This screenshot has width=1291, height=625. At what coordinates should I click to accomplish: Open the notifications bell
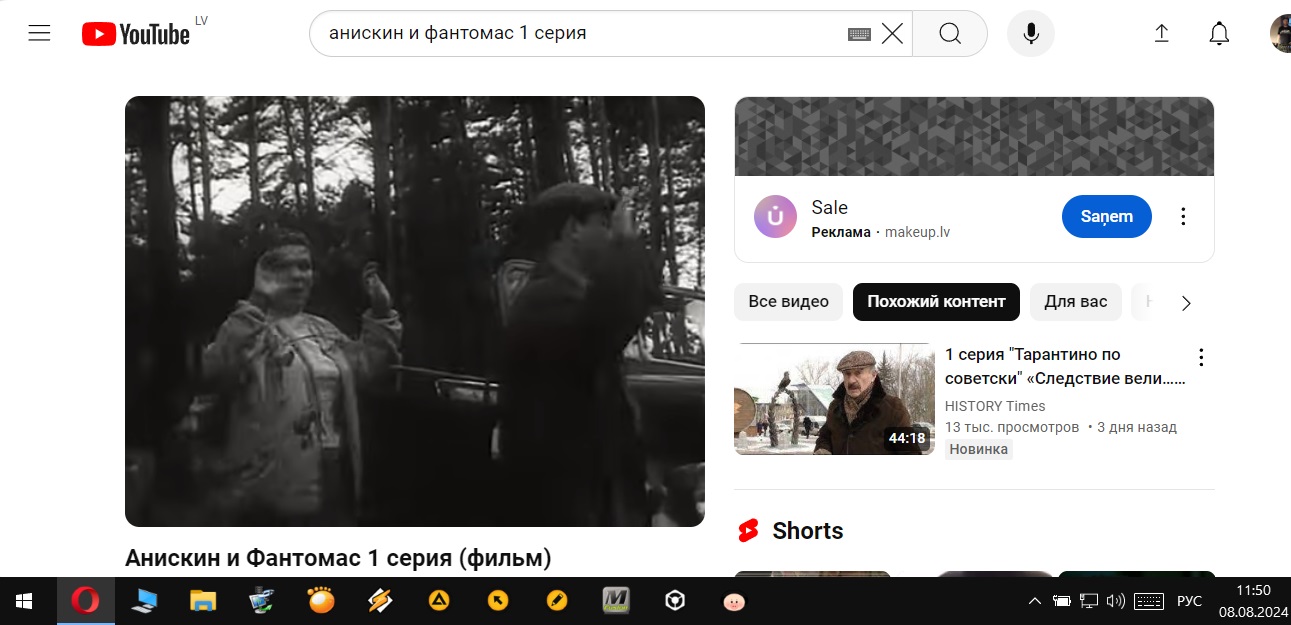(1219, 34)
